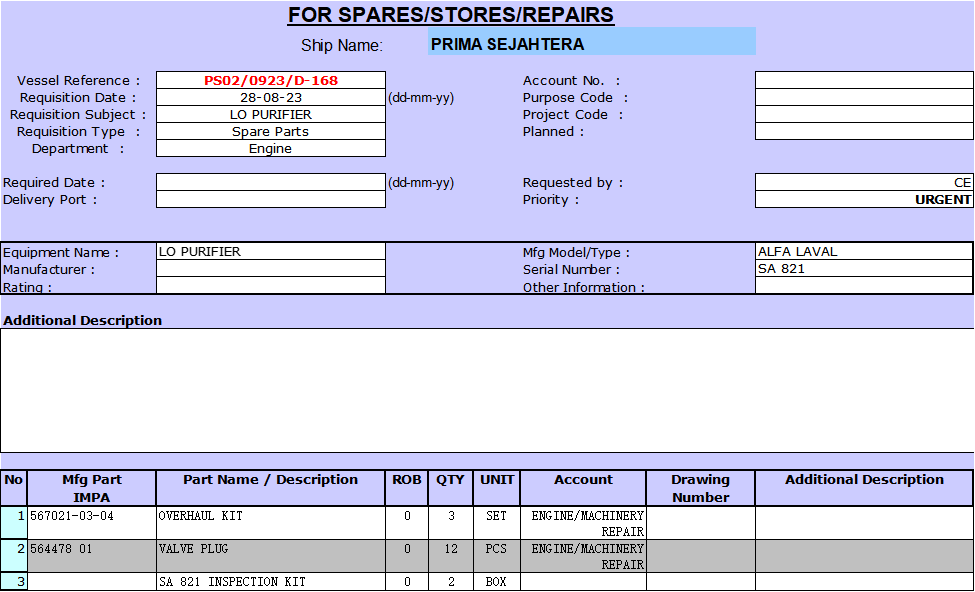Select the Requisition Type cell Spare Parts
975x592 pixels.
(270, 132)
